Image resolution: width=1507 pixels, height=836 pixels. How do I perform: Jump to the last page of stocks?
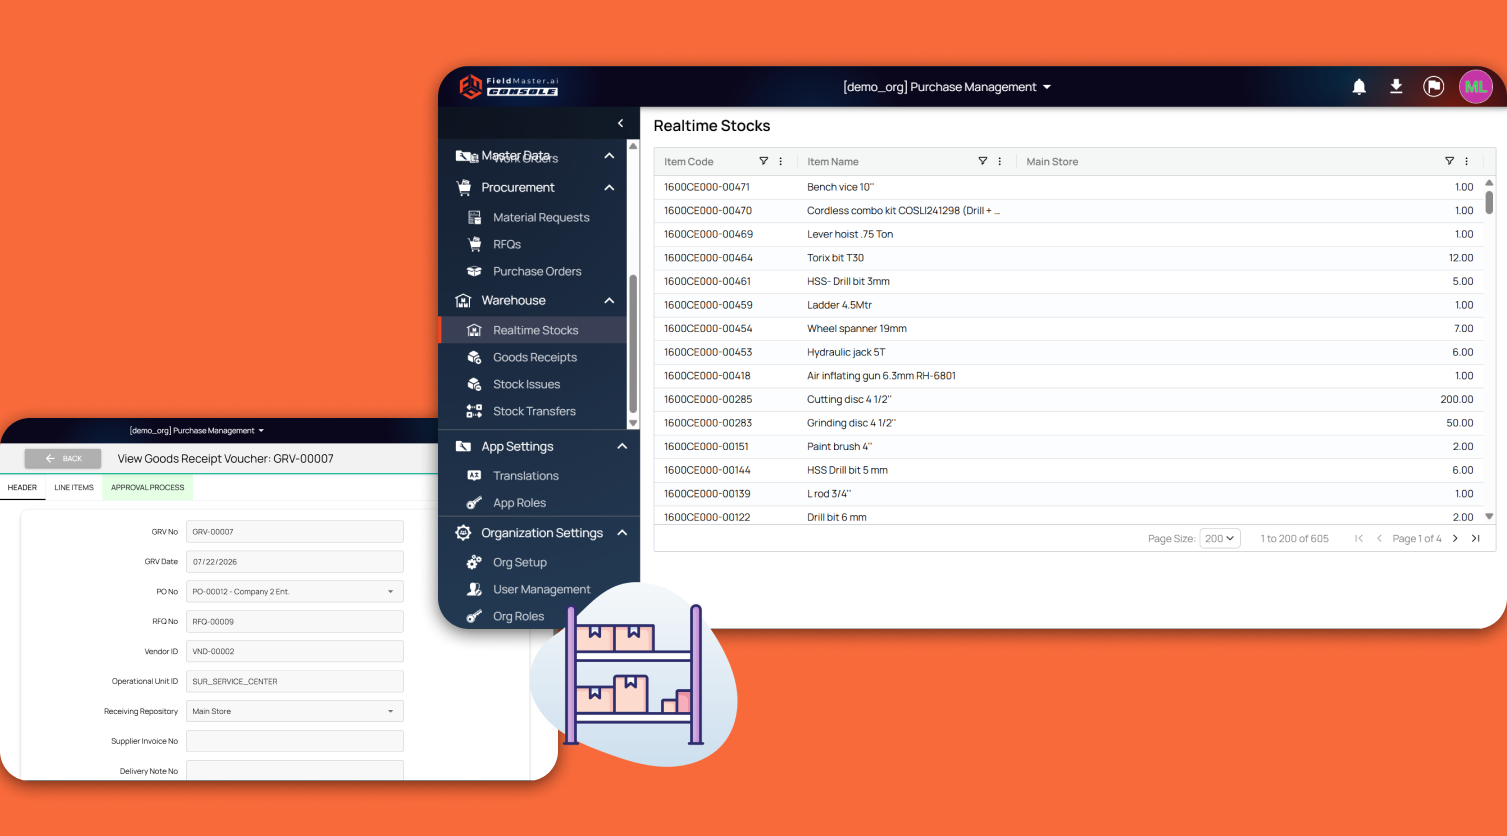click(1475, 538)
